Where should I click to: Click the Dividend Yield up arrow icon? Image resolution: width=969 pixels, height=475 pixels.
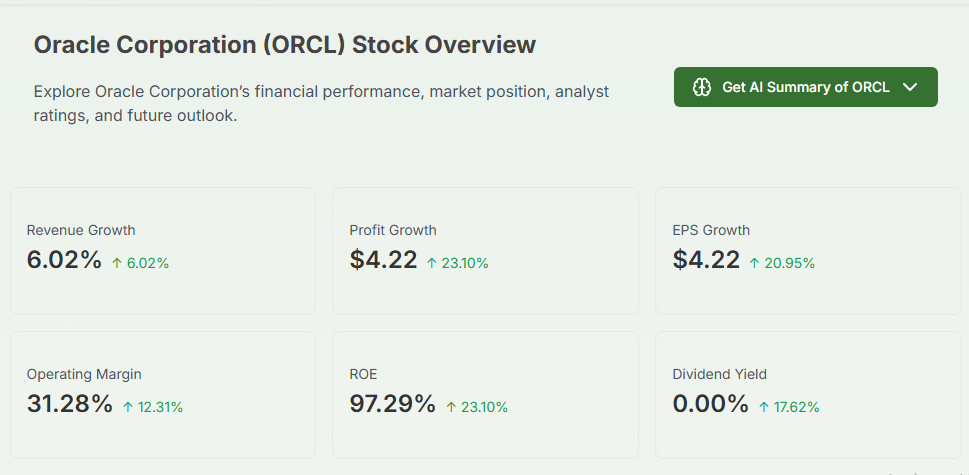764,407
